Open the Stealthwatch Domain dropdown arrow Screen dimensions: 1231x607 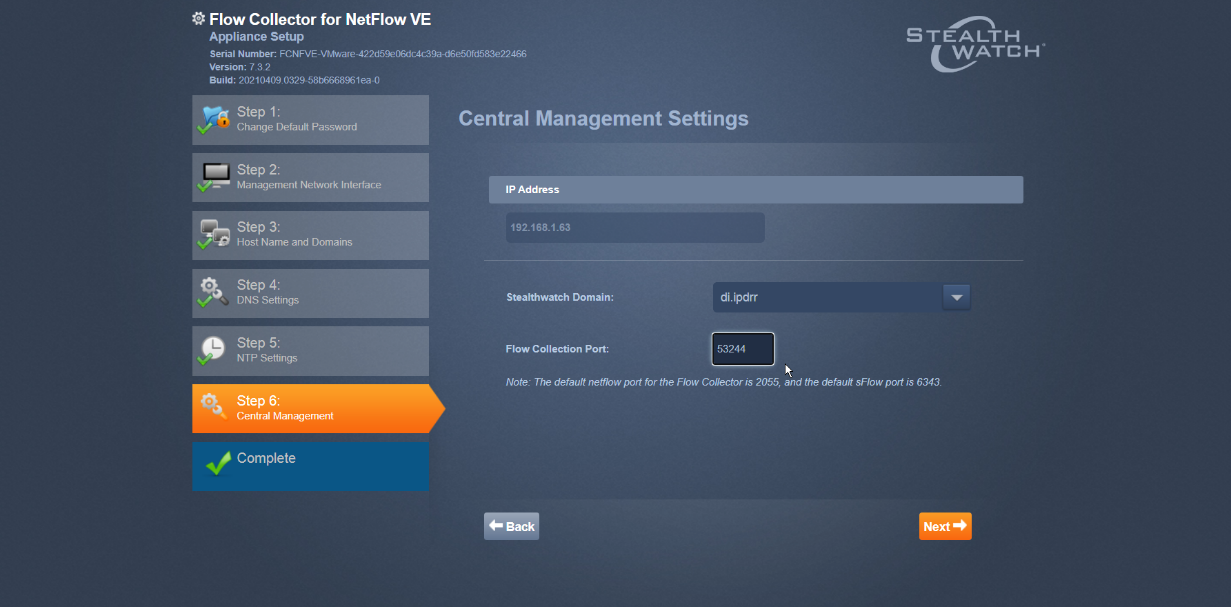956,297
